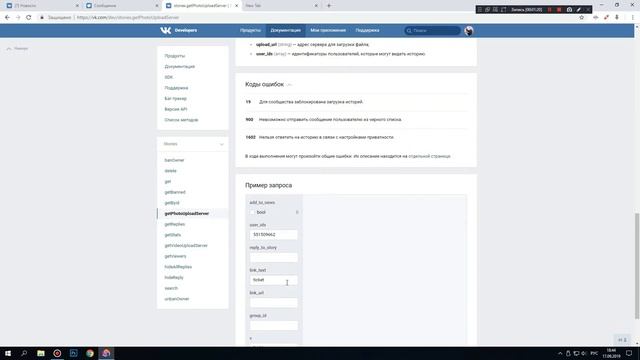This screenshot has width=640, height=360.
Task: Switch to the New Tab browser tab
Action: pyautogui.click(x=281, y=6)
